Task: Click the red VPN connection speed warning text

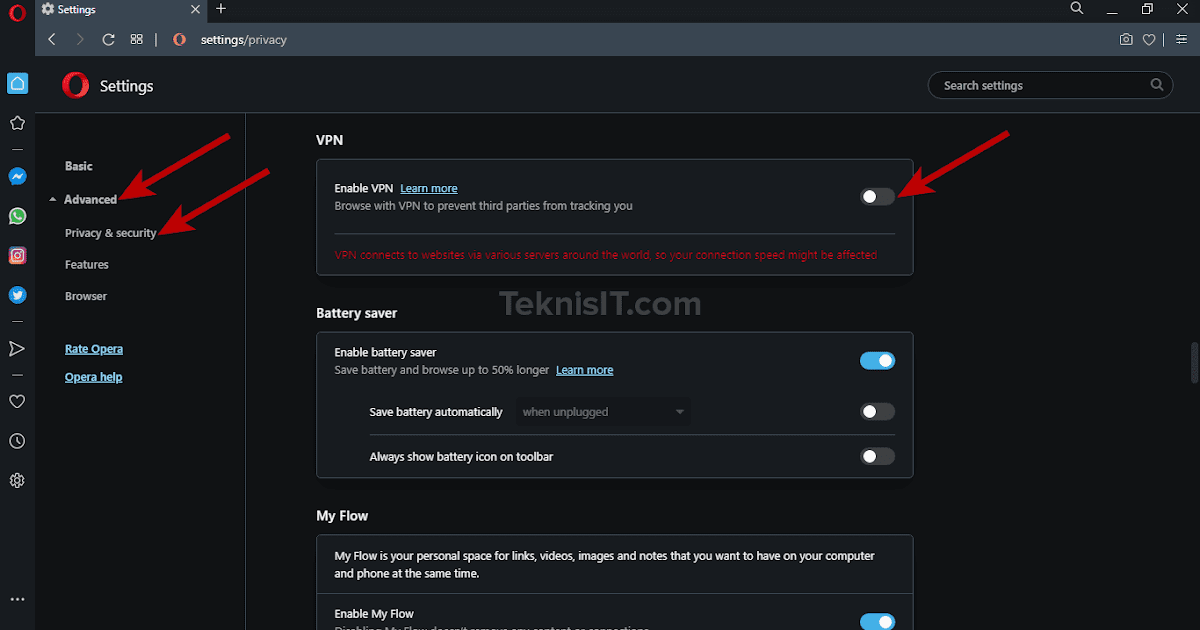Action: (x=606, y=255)
